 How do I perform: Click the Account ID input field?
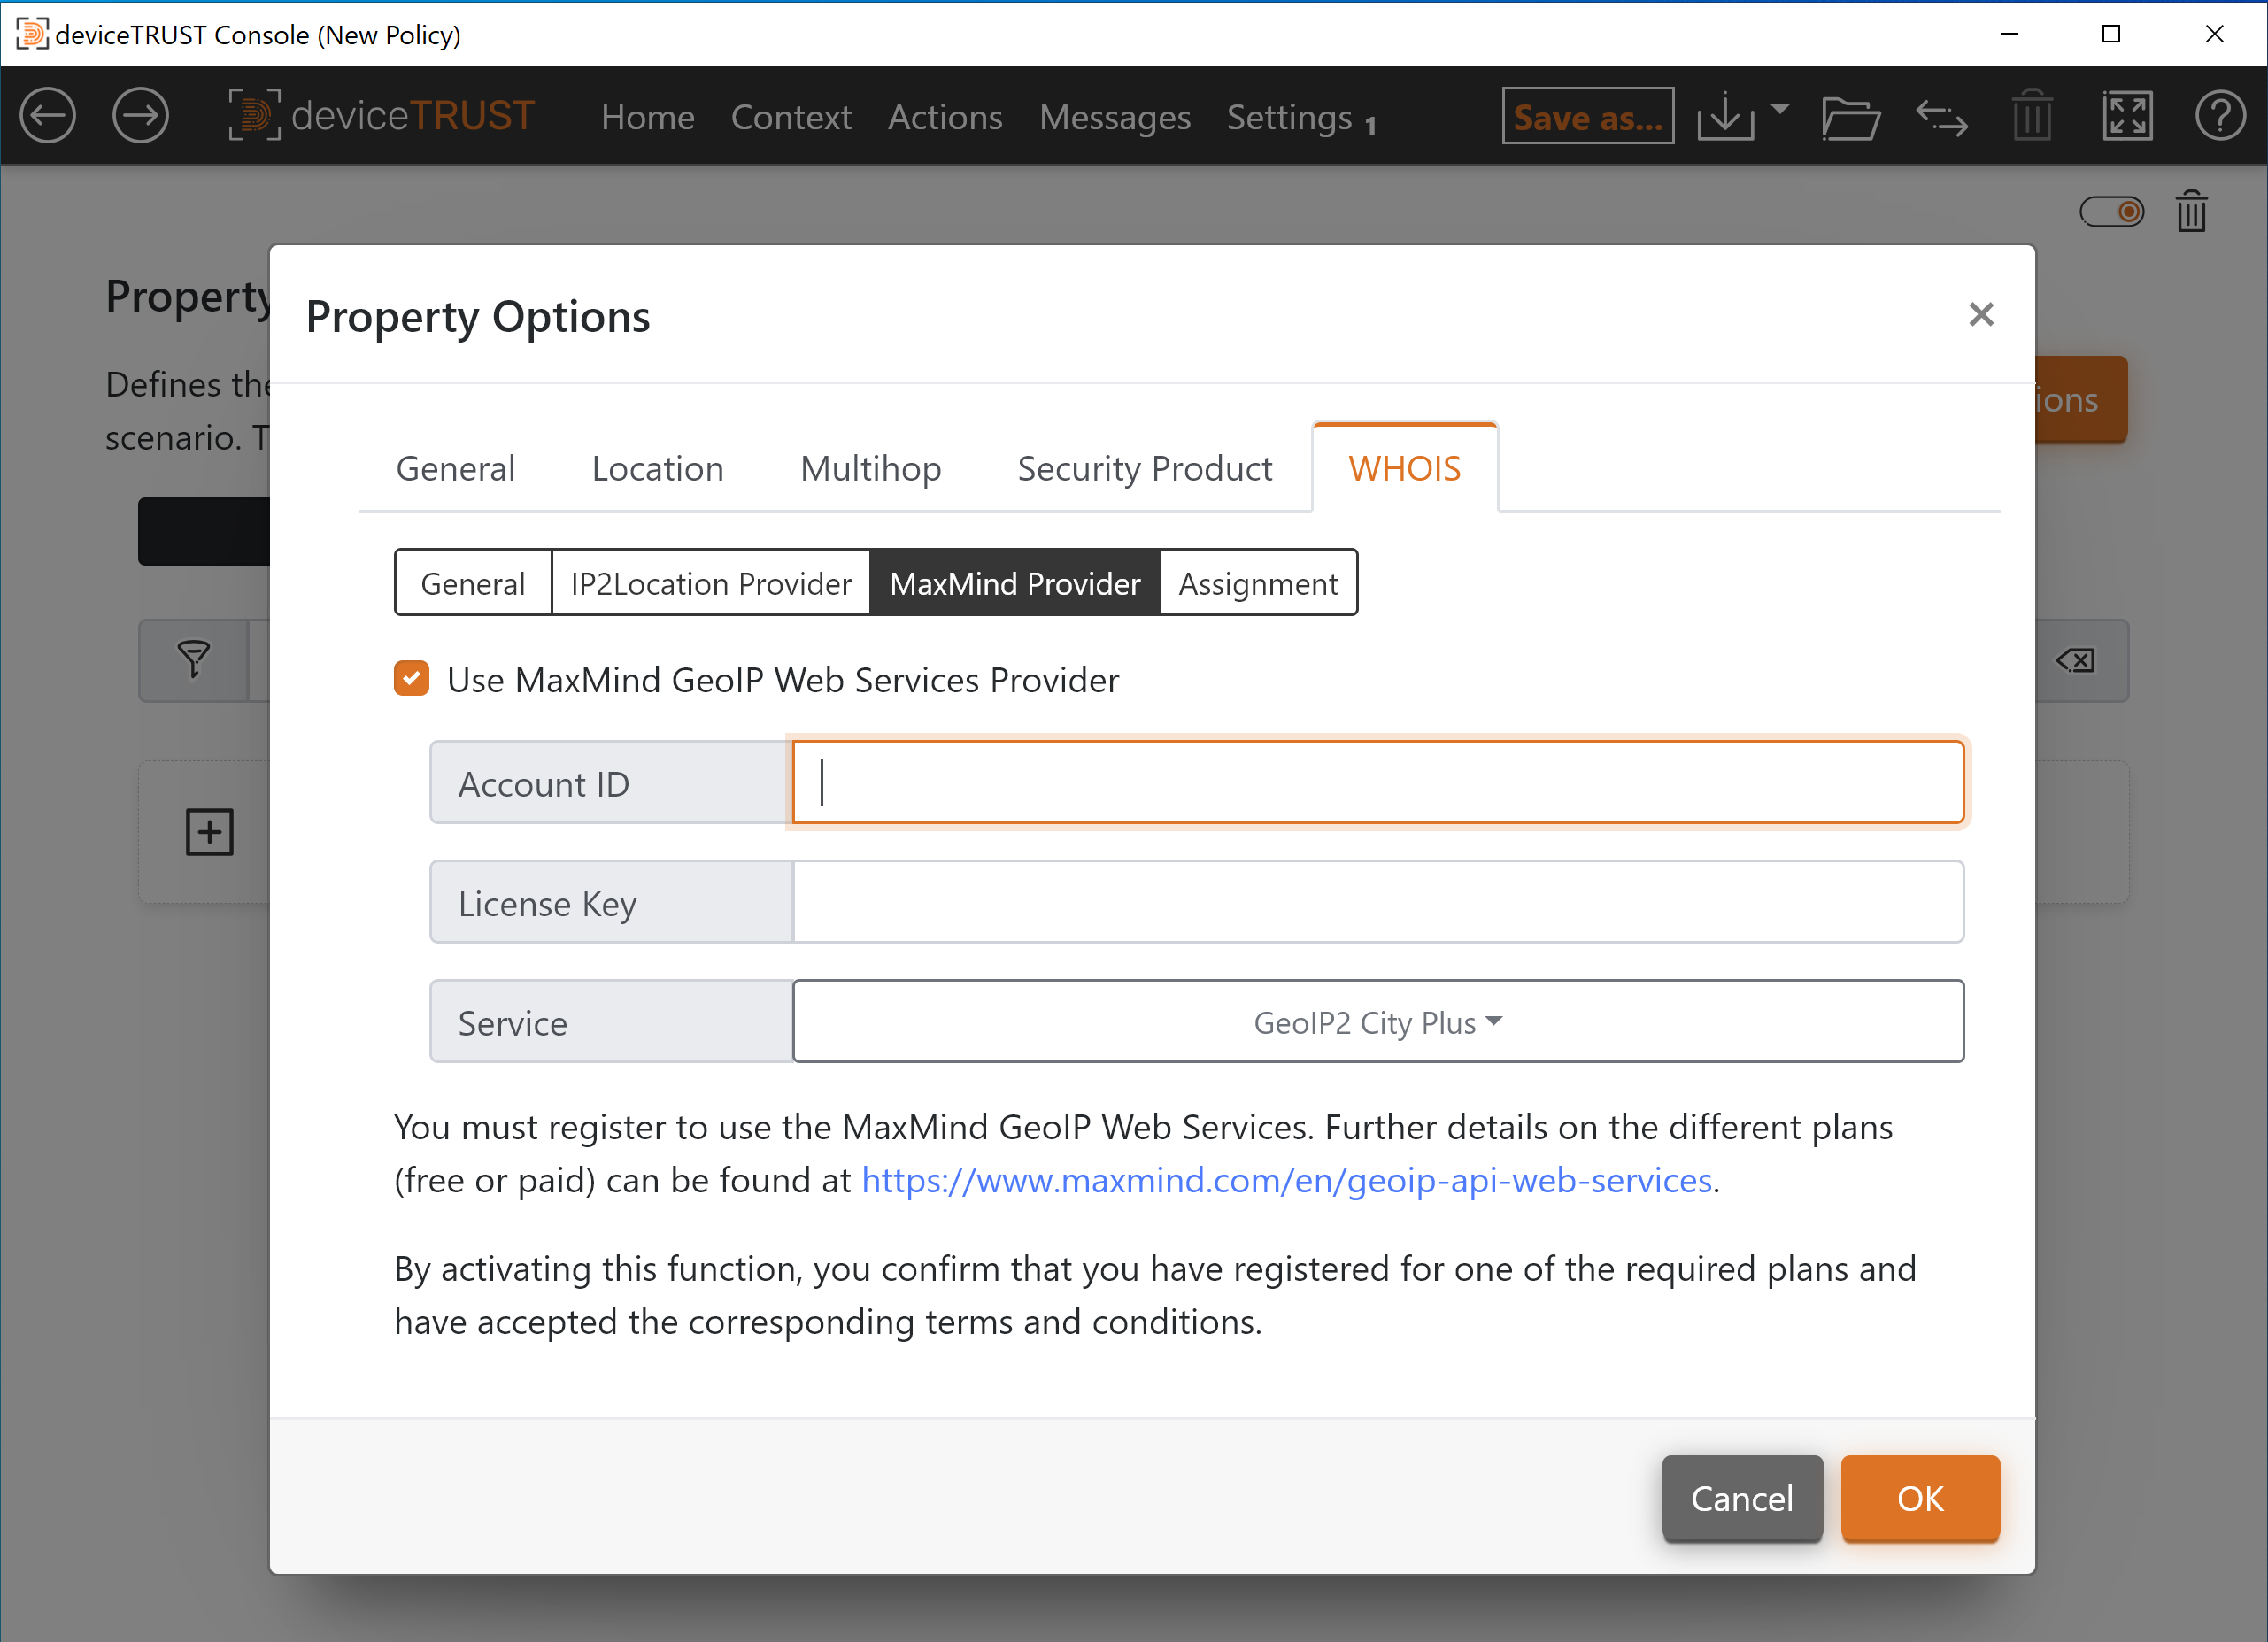click(1378, 782)
